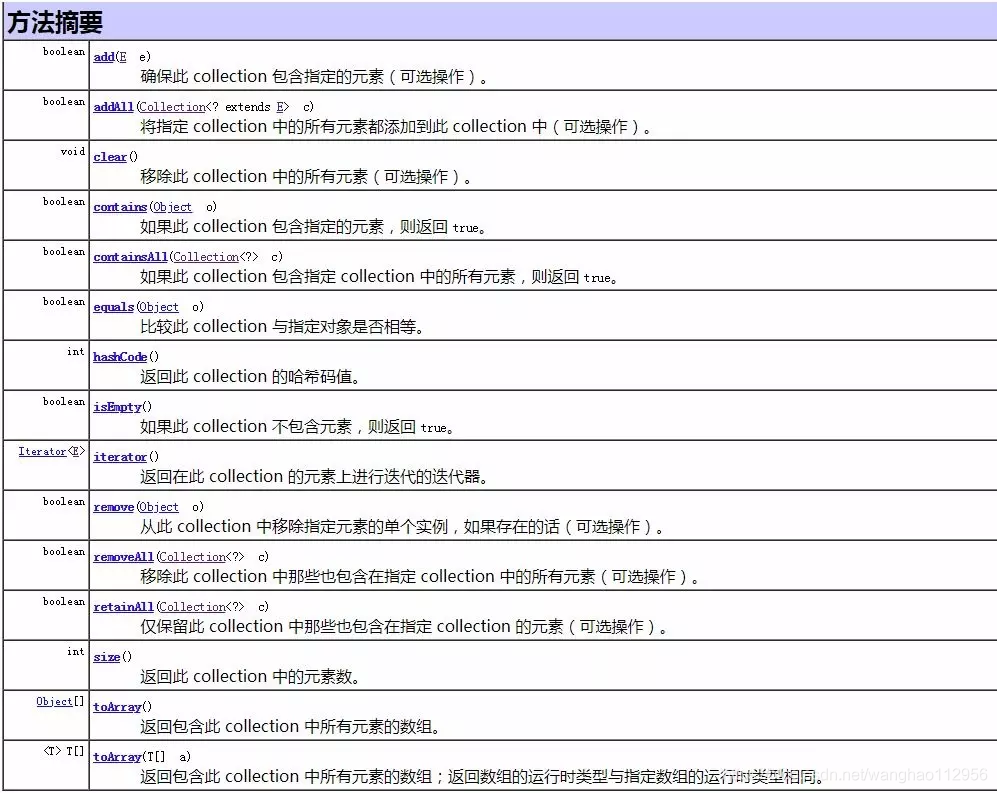Open the add method documentation link
This screenshot has width=997, height=793.
(x=102, y=57)
